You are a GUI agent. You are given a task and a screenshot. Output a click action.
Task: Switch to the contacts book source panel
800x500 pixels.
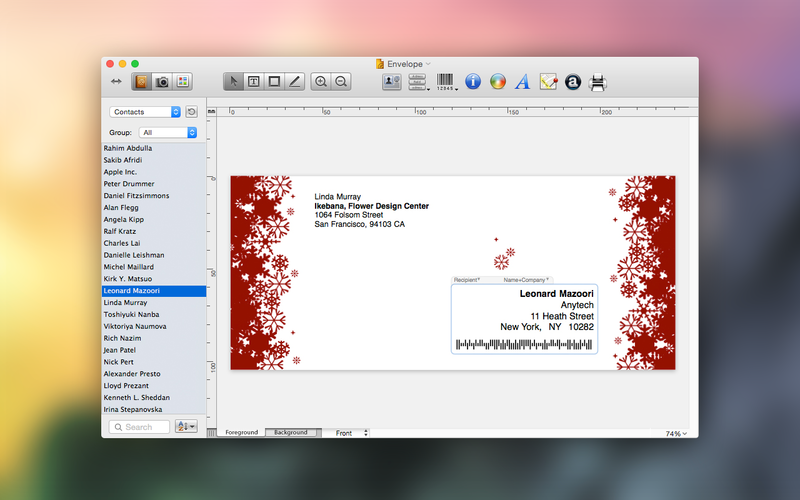click(x=142, y=82)
